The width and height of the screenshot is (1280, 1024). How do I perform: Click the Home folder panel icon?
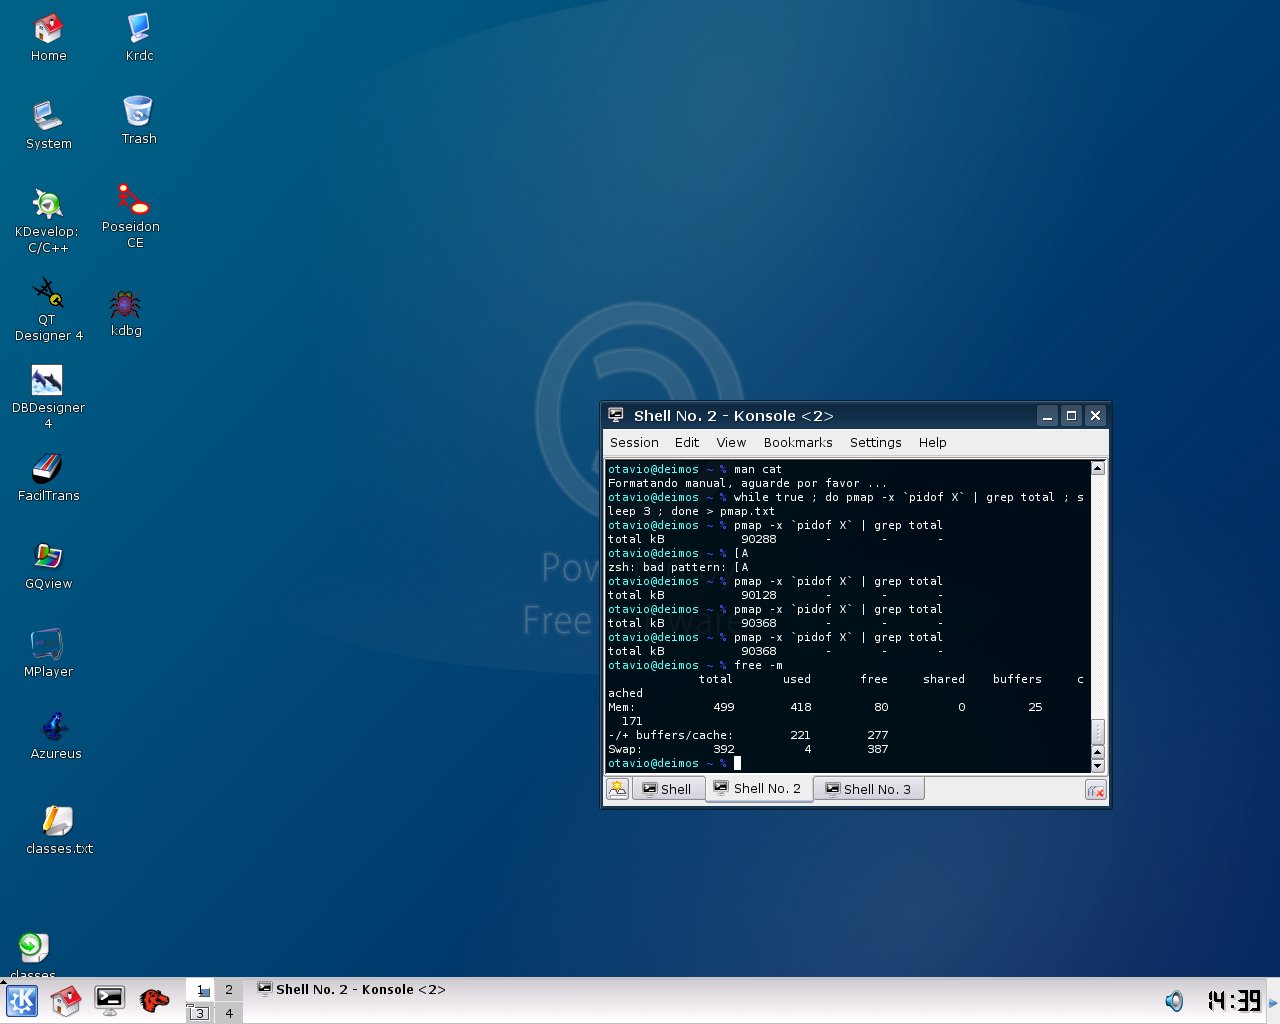(66, 1001)
